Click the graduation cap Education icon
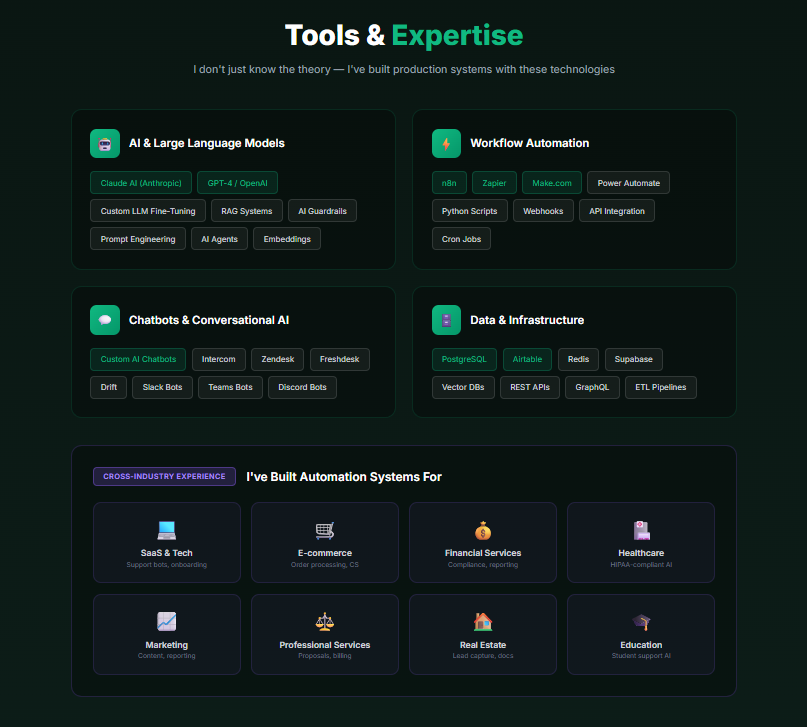The width and height of the screenshot is (807, 727). (641, 622)
